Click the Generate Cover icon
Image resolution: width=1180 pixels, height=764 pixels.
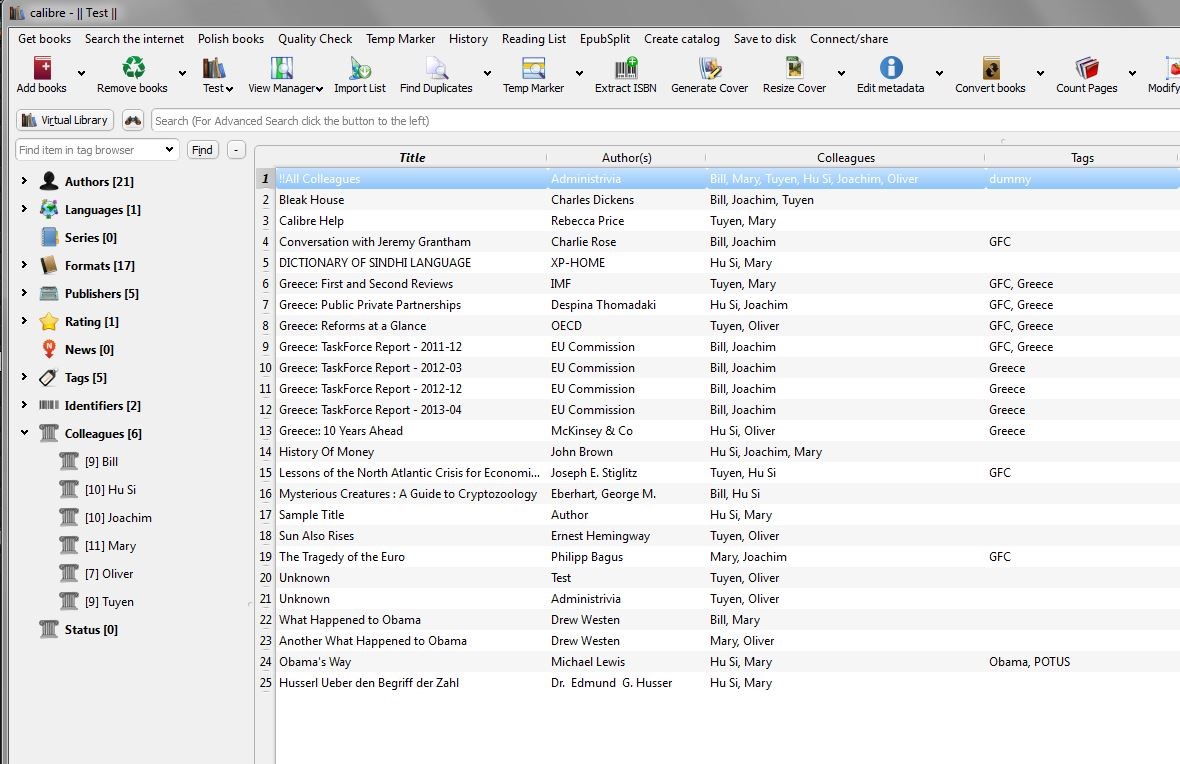(710, 69)
